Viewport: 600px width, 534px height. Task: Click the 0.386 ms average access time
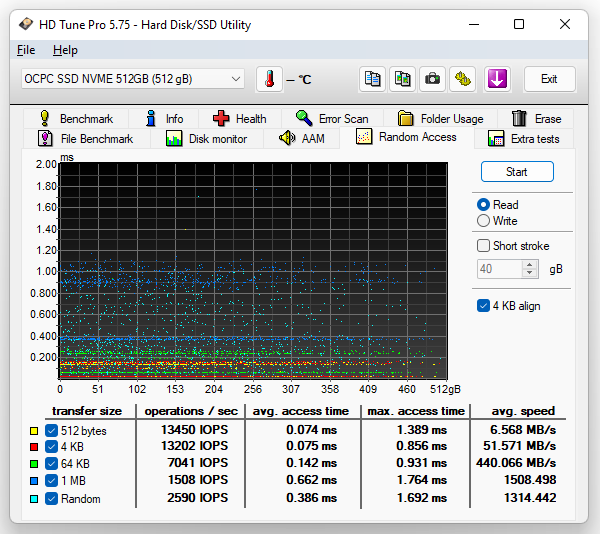[x=311, y=498]
